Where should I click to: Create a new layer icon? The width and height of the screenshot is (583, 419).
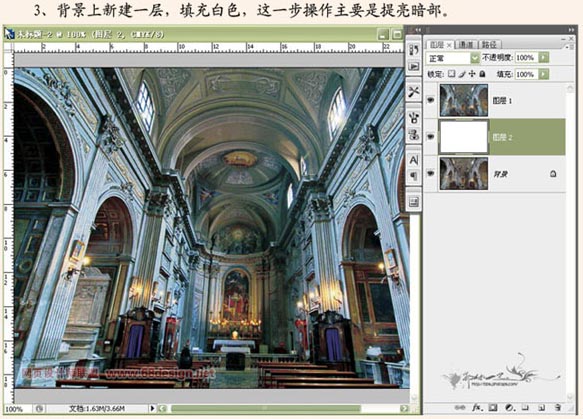point(541,408)
